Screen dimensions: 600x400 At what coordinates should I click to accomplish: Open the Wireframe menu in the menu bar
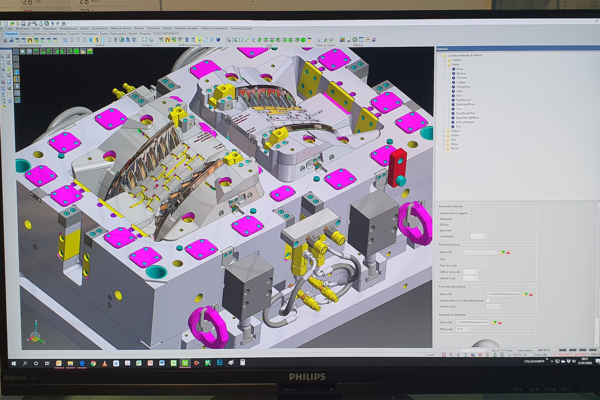[x=22, y=28]
